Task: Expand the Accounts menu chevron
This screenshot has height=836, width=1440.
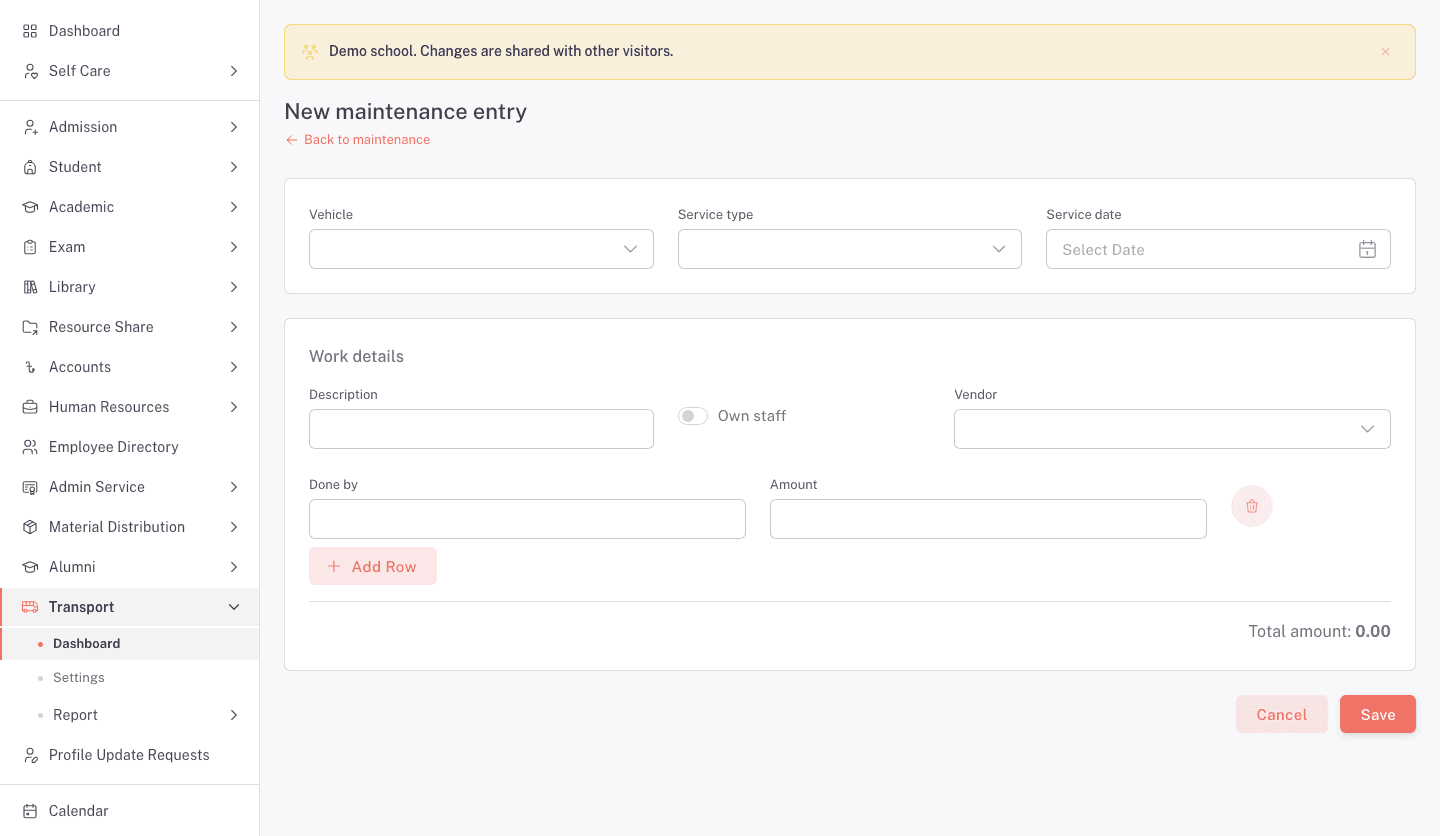Action: (x=234, y=367)
